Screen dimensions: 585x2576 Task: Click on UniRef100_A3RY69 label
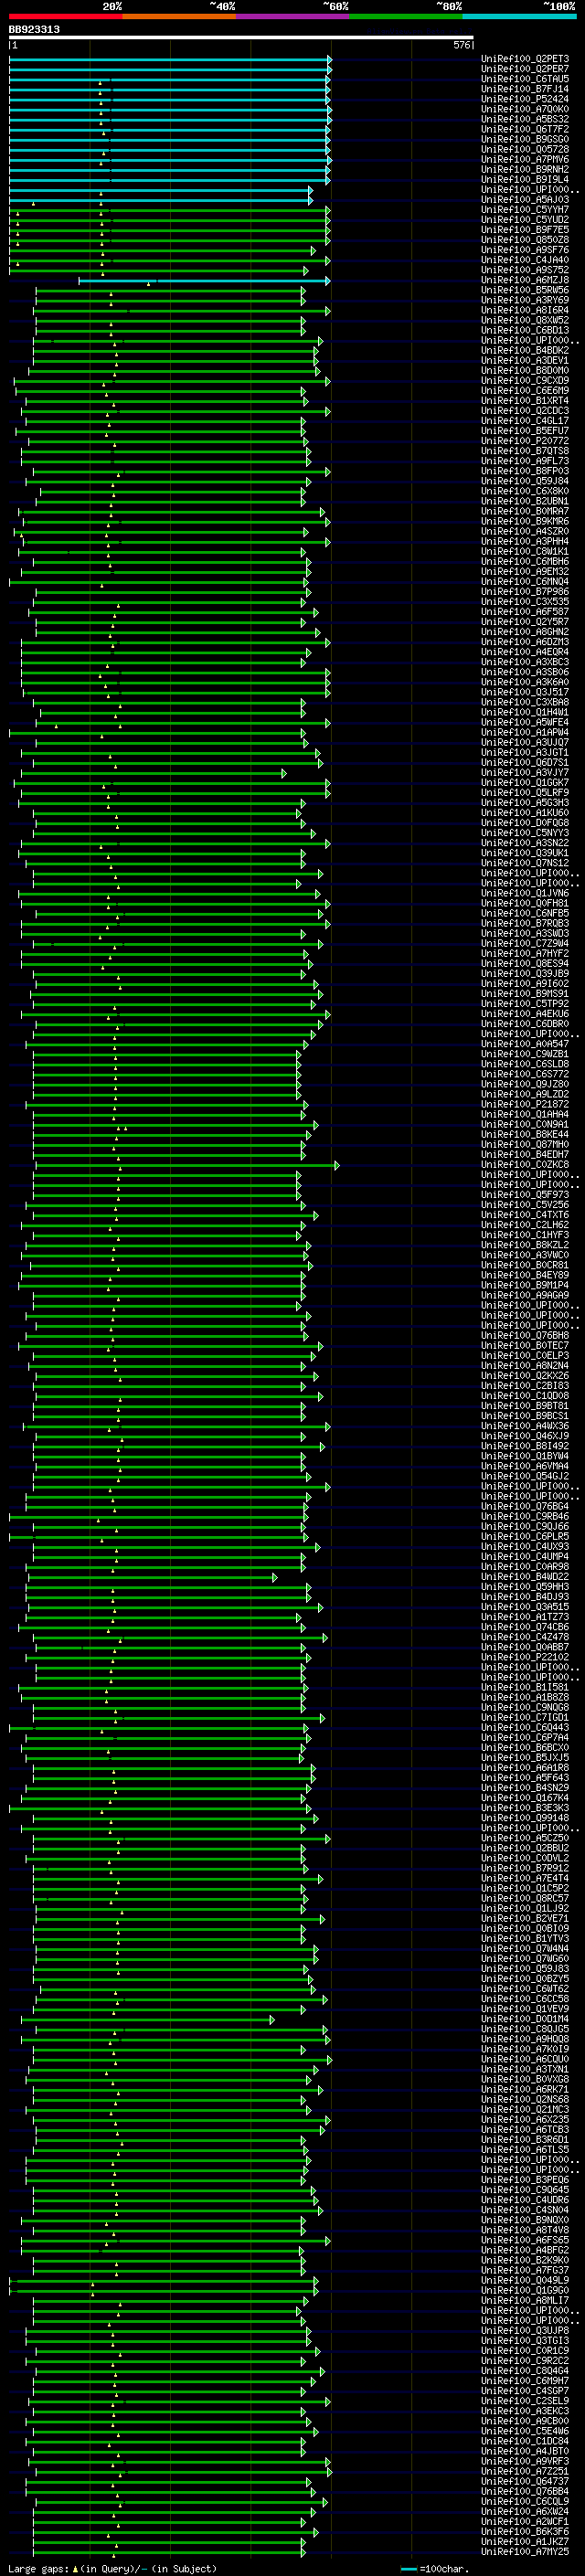click(x=525, y=301)
